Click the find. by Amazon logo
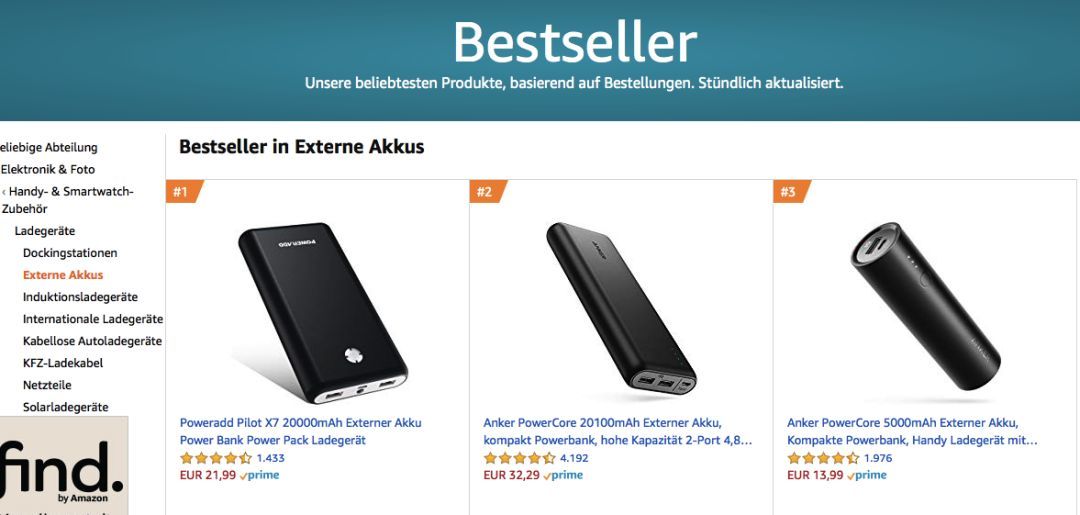 (63, 472)
